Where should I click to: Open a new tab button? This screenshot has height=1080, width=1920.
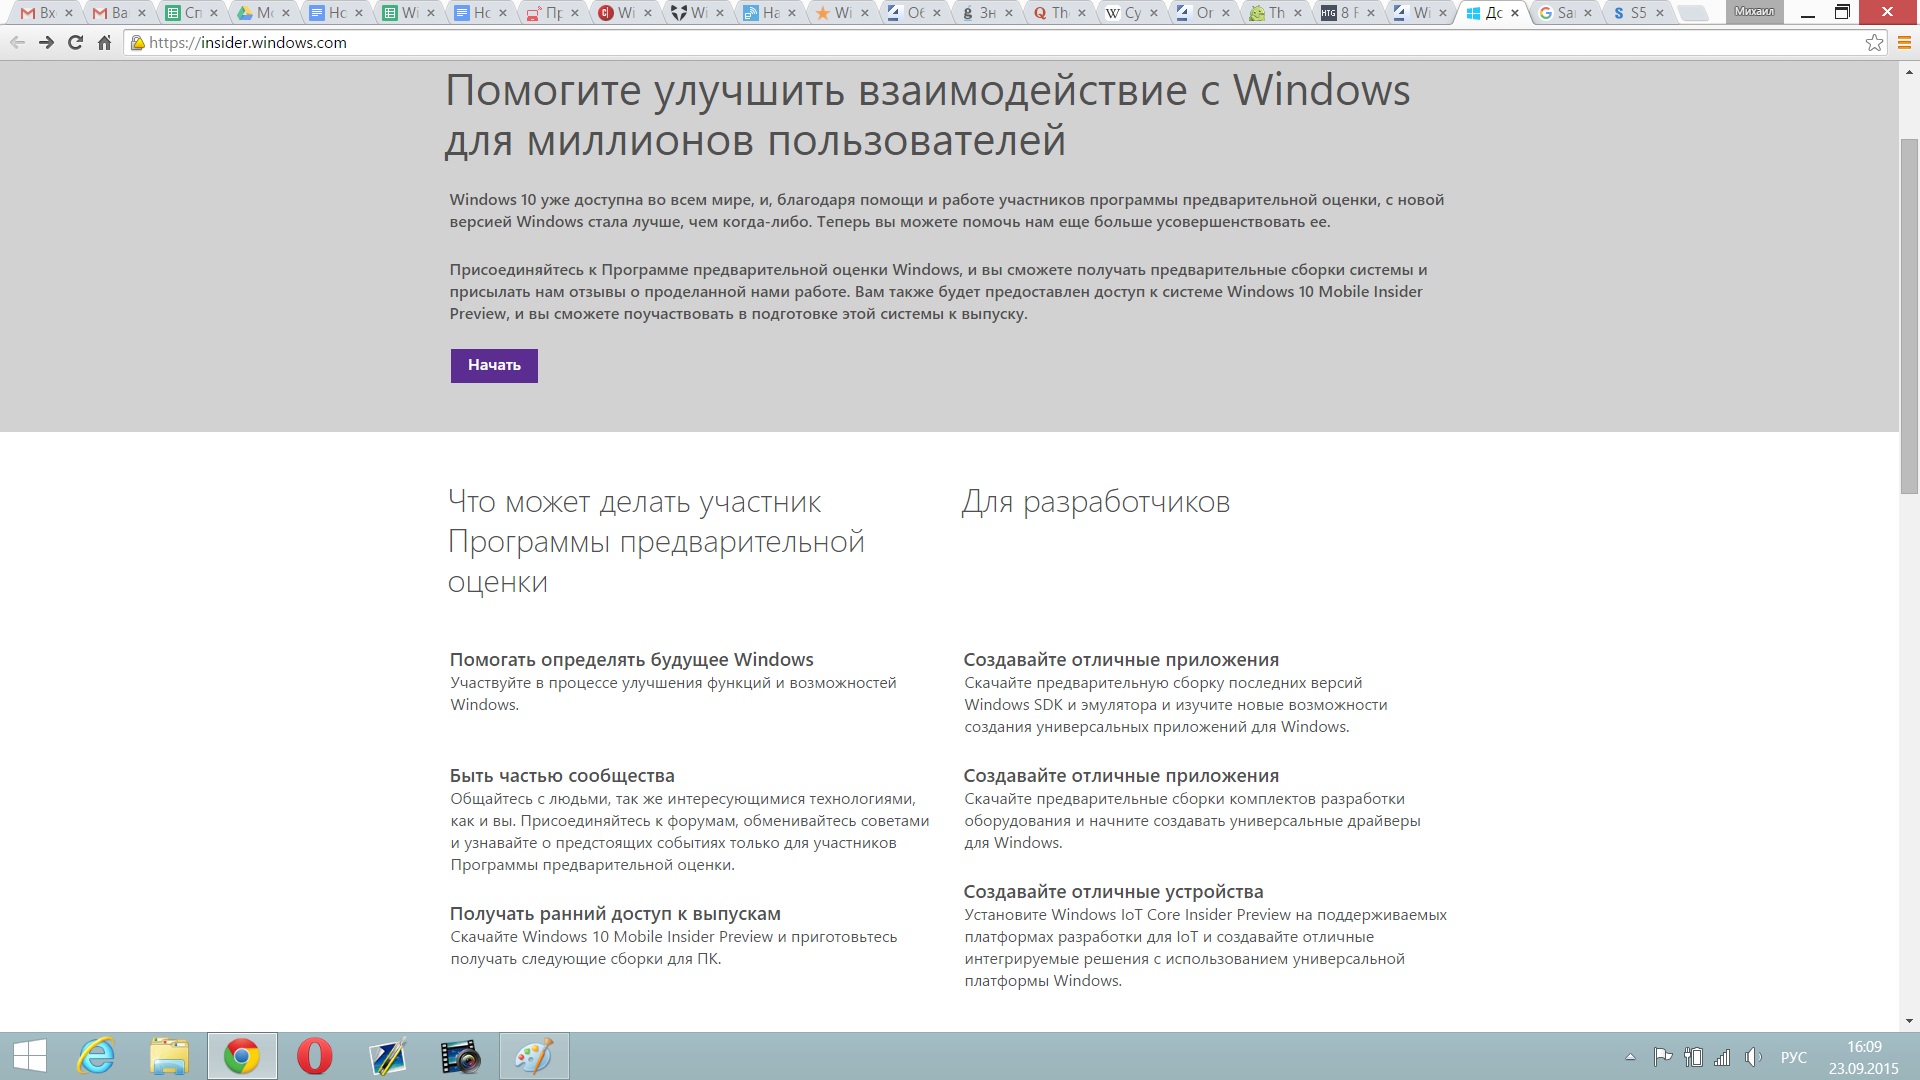click(x=1692, y=13)
